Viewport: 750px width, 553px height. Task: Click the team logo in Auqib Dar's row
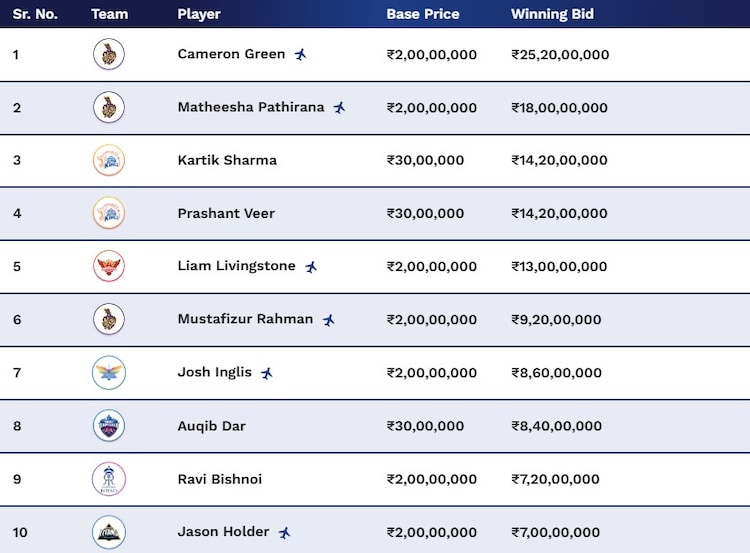click(109, 426)
